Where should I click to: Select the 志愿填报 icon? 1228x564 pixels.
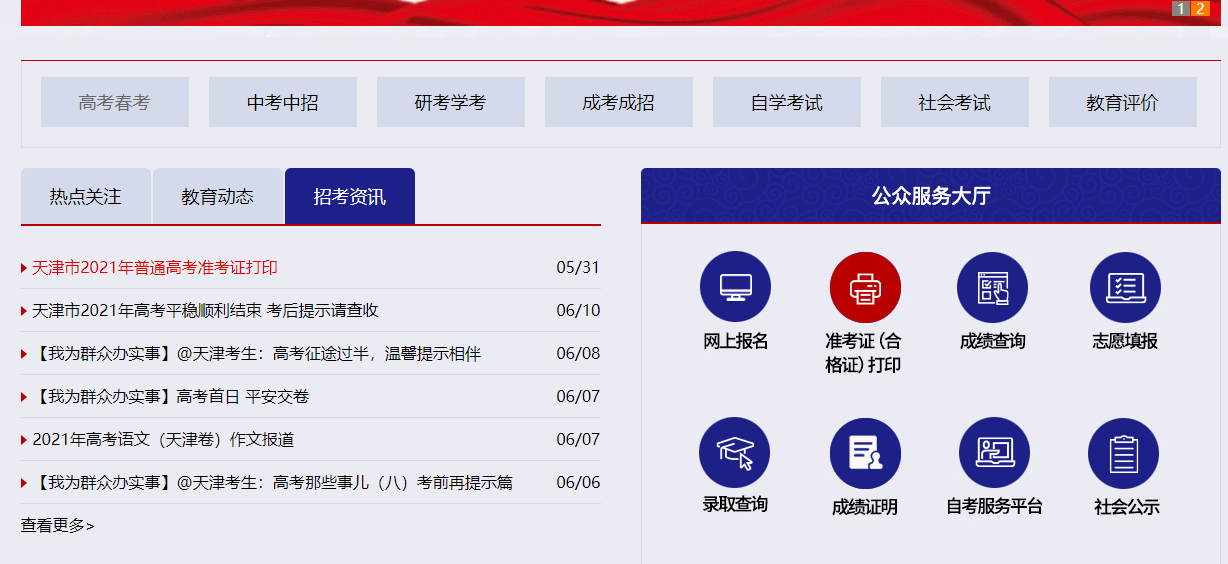click(x=1125, y=287)
